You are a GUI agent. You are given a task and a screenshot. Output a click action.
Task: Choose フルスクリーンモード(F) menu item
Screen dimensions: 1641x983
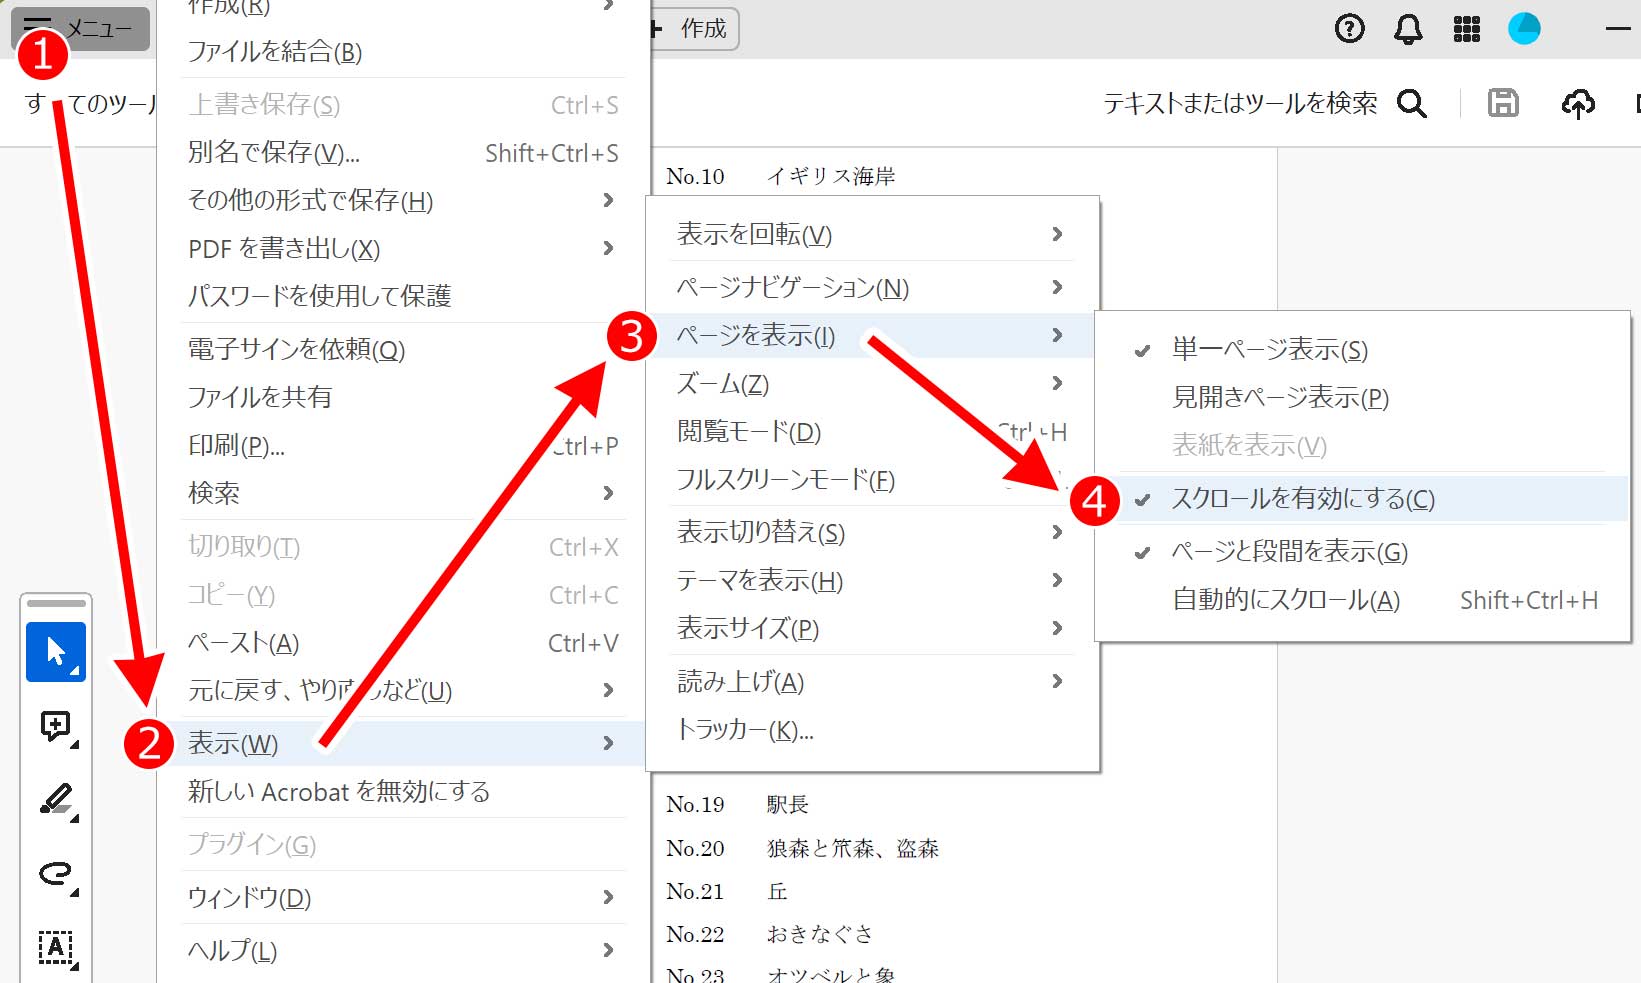873,479
